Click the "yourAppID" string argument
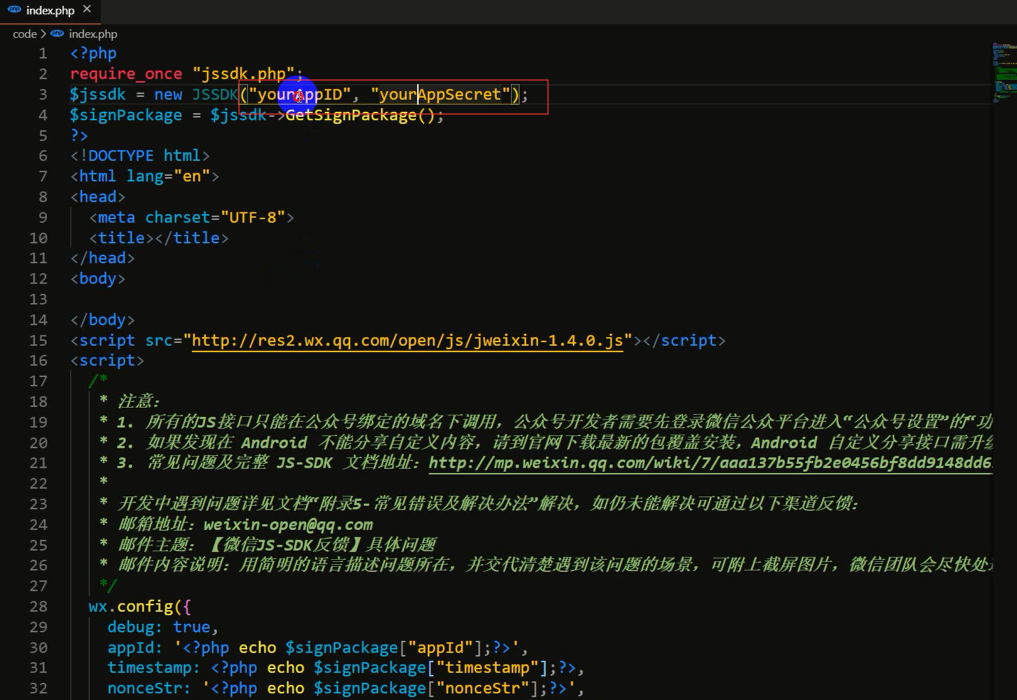Viewport: 1017px width, 700px height. pyautogui.click(x=300, y=95)
